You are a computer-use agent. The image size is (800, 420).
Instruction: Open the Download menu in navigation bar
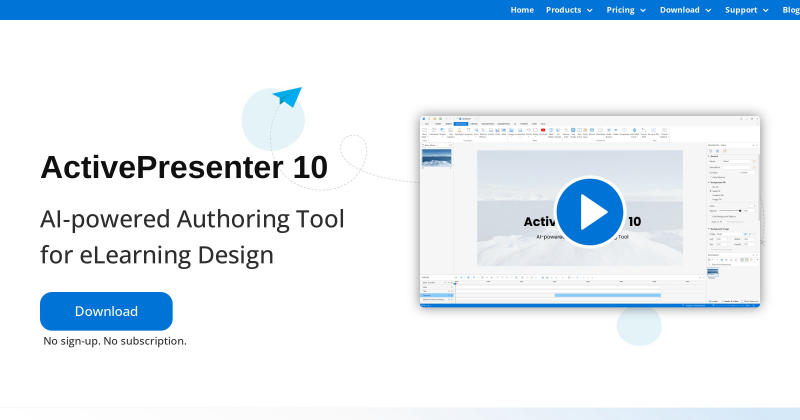click(685, 10)
